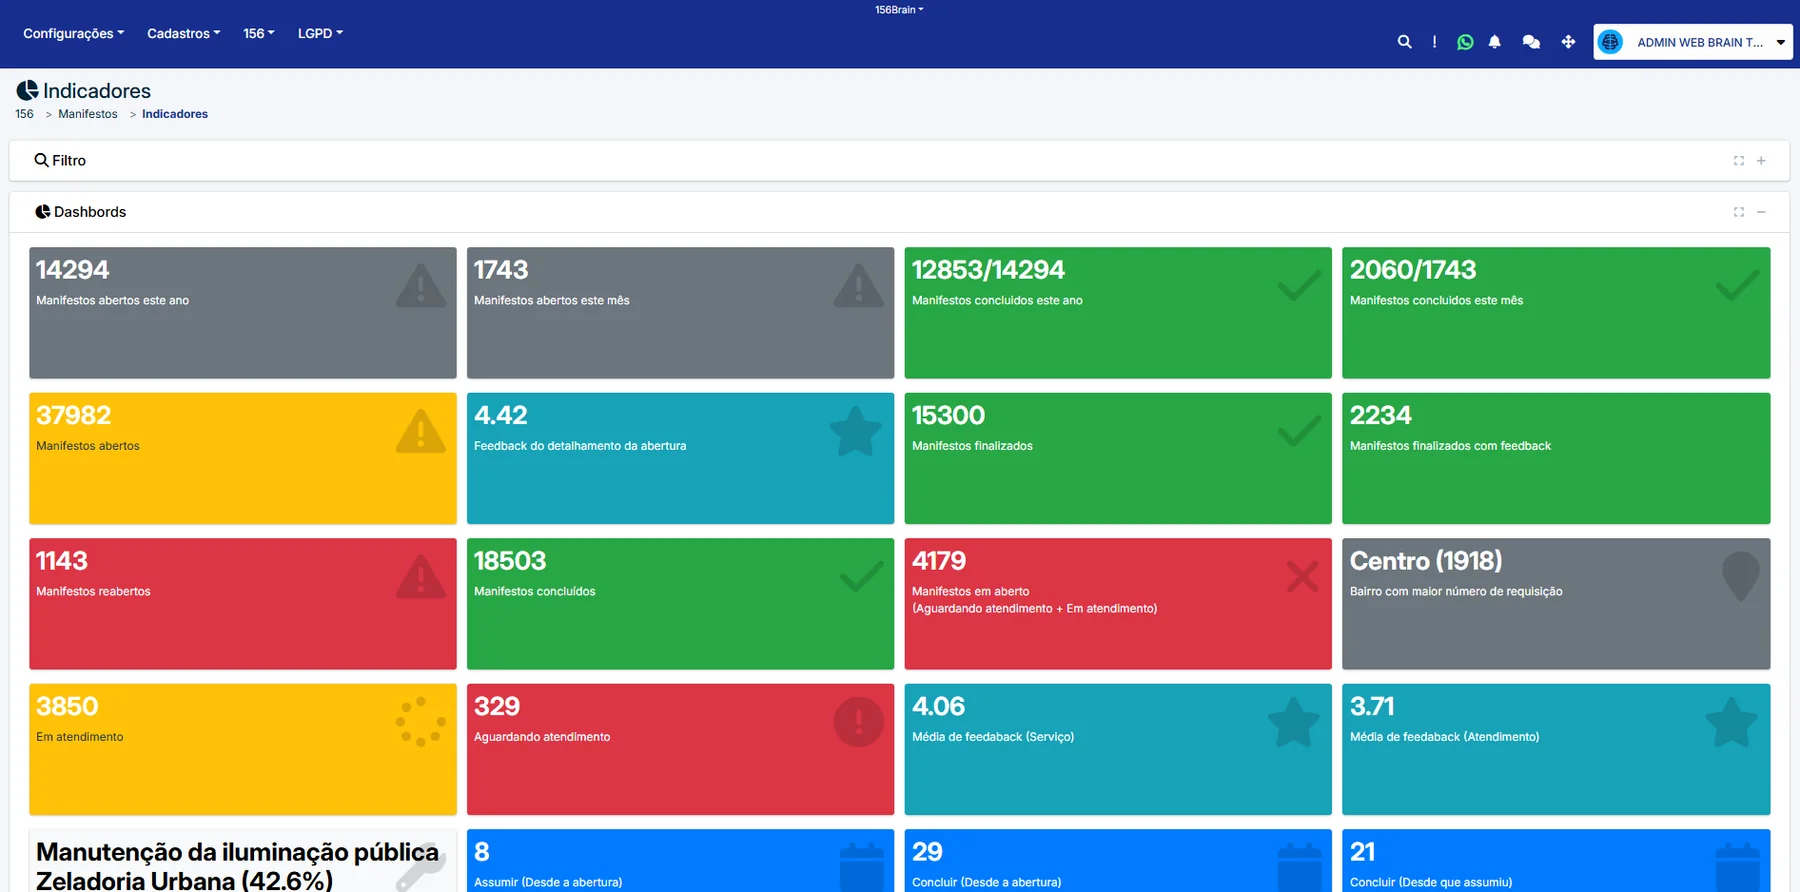Go to Manifestos breadcrumb link
Viewport: 1800px width, 892px height.
tap(88, 114)
